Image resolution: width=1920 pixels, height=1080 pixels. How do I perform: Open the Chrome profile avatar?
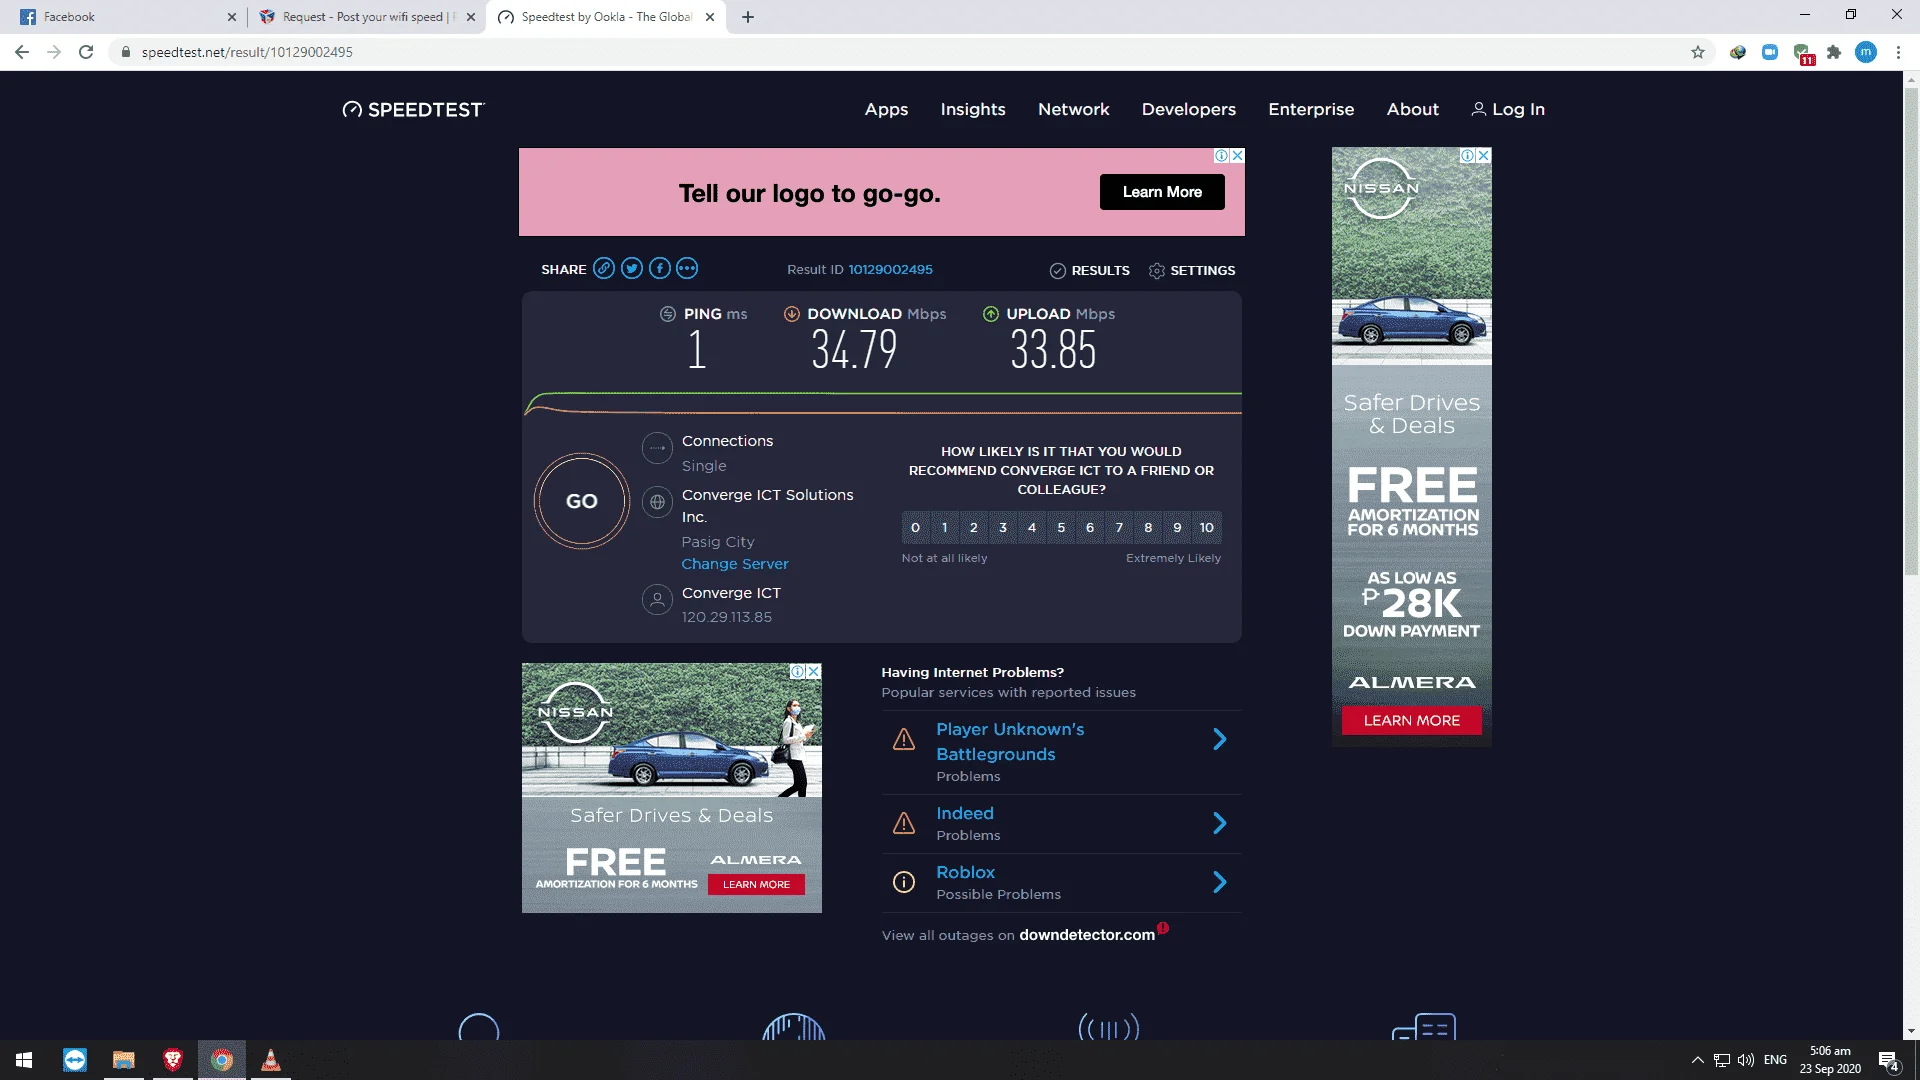(1866, 52)
